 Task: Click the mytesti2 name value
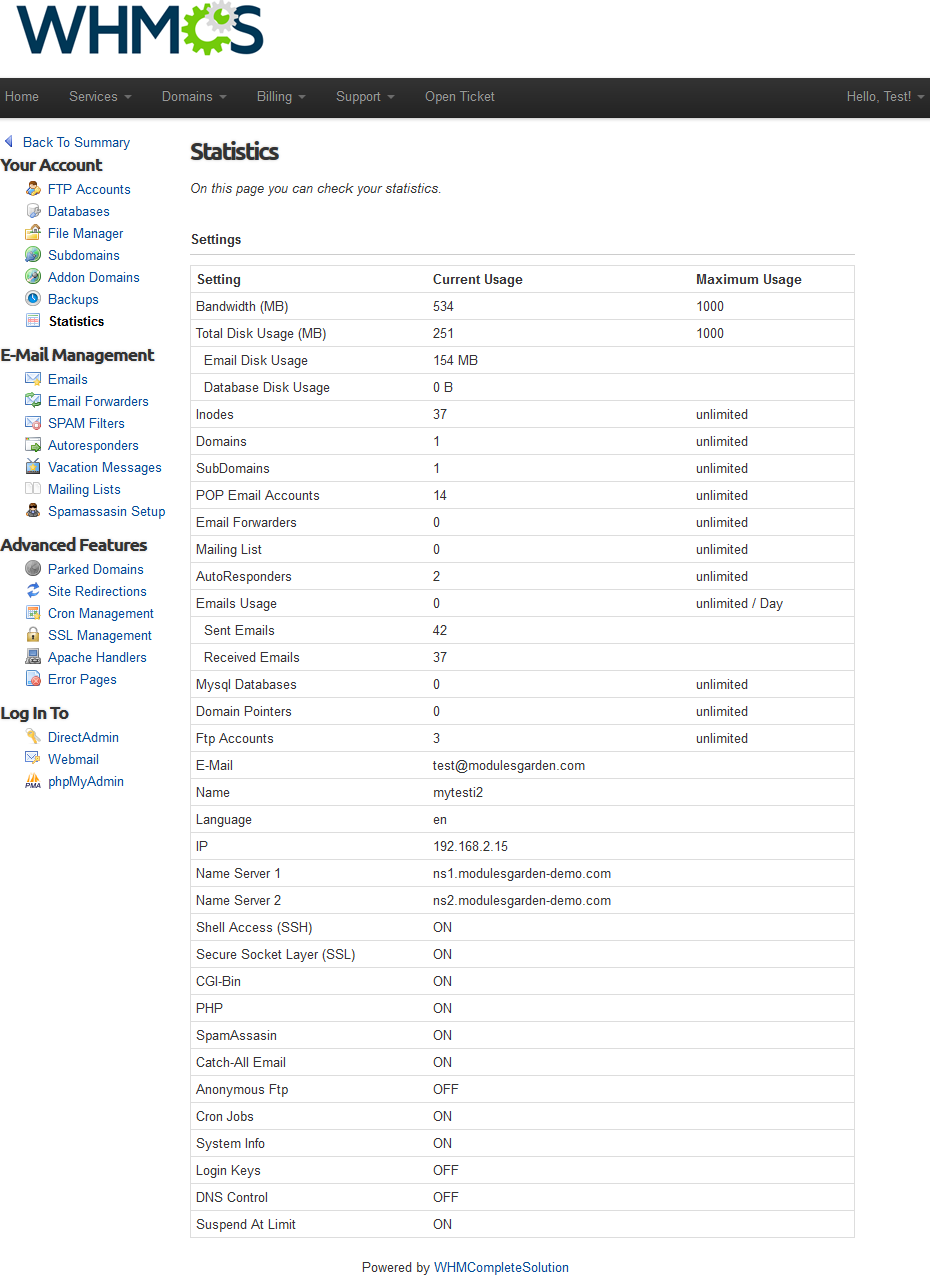(x=458, y=792)
